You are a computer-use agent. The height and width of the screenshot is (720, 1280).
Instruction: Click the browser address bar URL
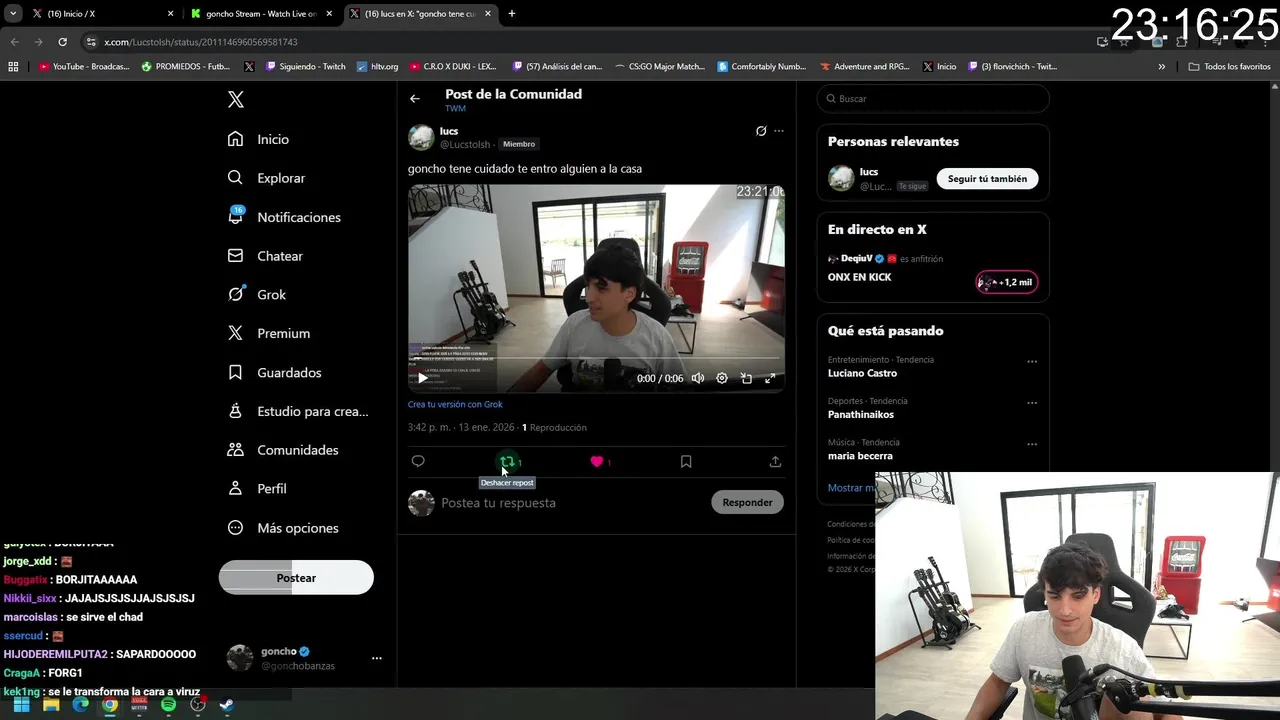coord(201,42)
